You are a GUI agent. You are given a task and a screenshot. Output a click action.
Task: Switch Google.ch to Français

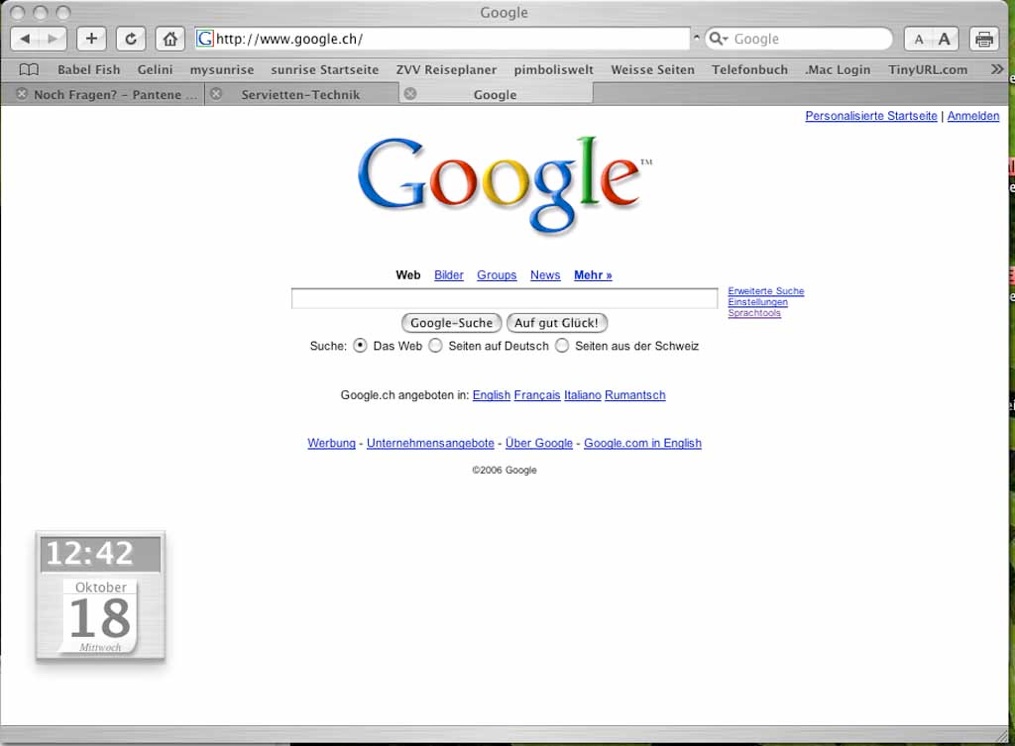pos(537,395)
